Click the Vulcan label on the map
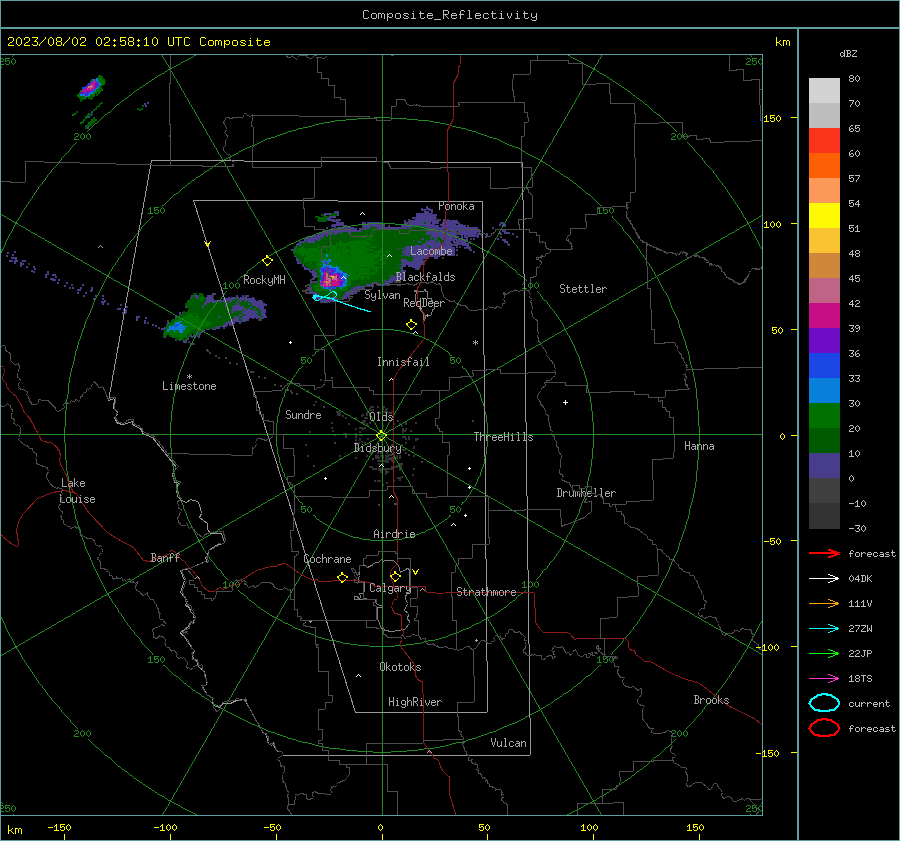This screenshot has width=900, height=841. 508,743
